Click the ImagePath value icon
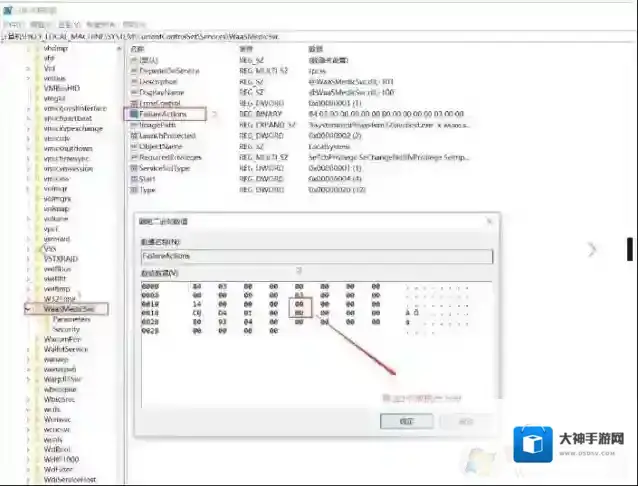Image resolution: width=638 pixels, height=486 pixels. click(134, 125)
